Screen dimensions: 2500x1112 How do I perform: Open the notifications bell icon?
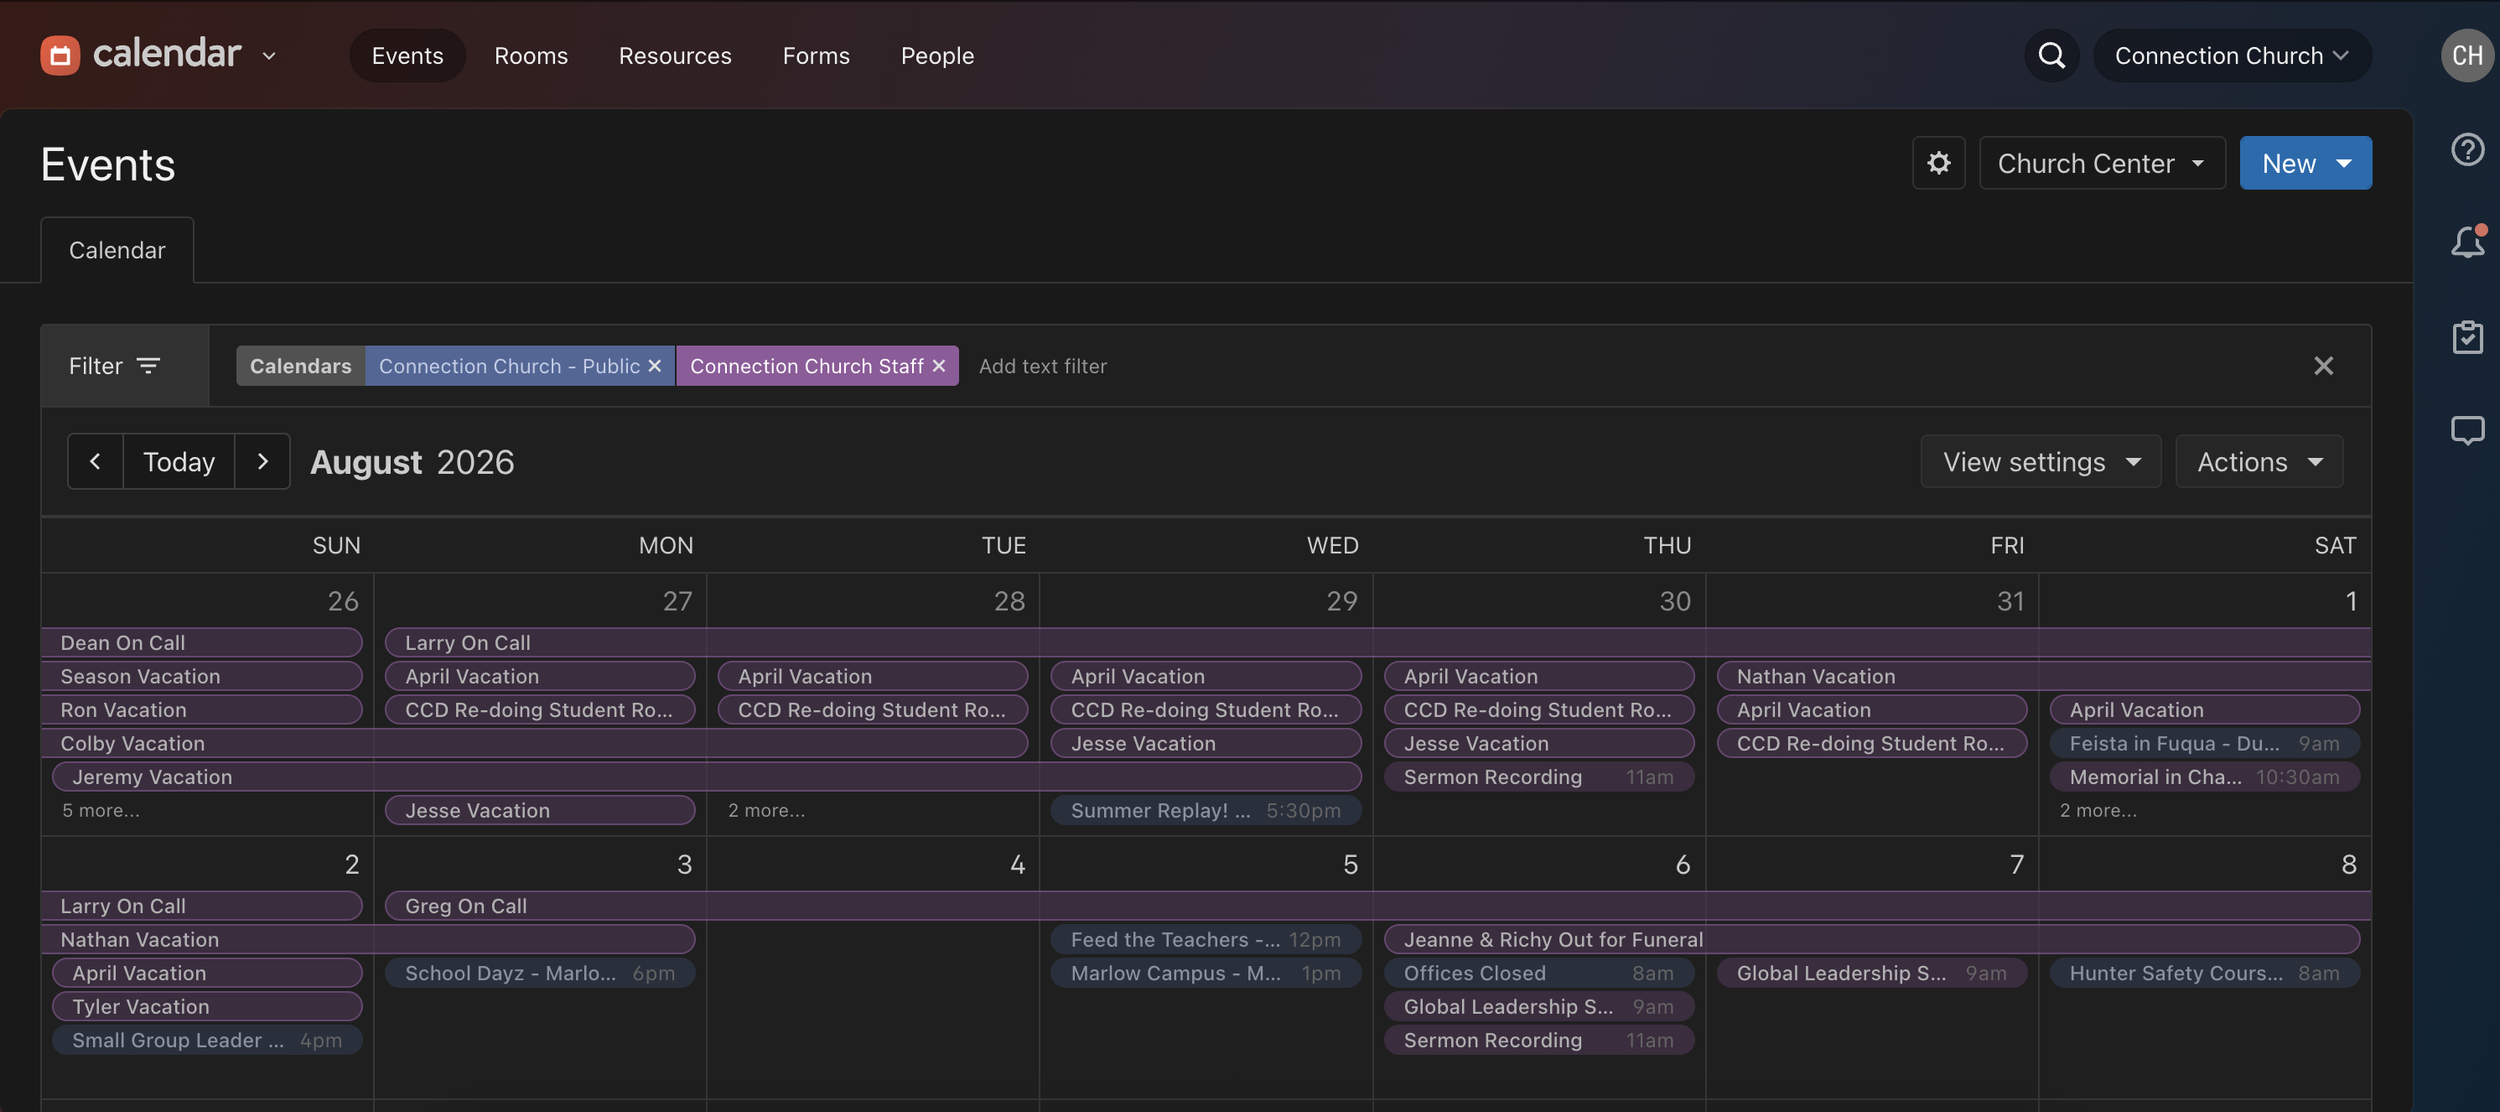pyautogui.click(x=2467, y=241)
